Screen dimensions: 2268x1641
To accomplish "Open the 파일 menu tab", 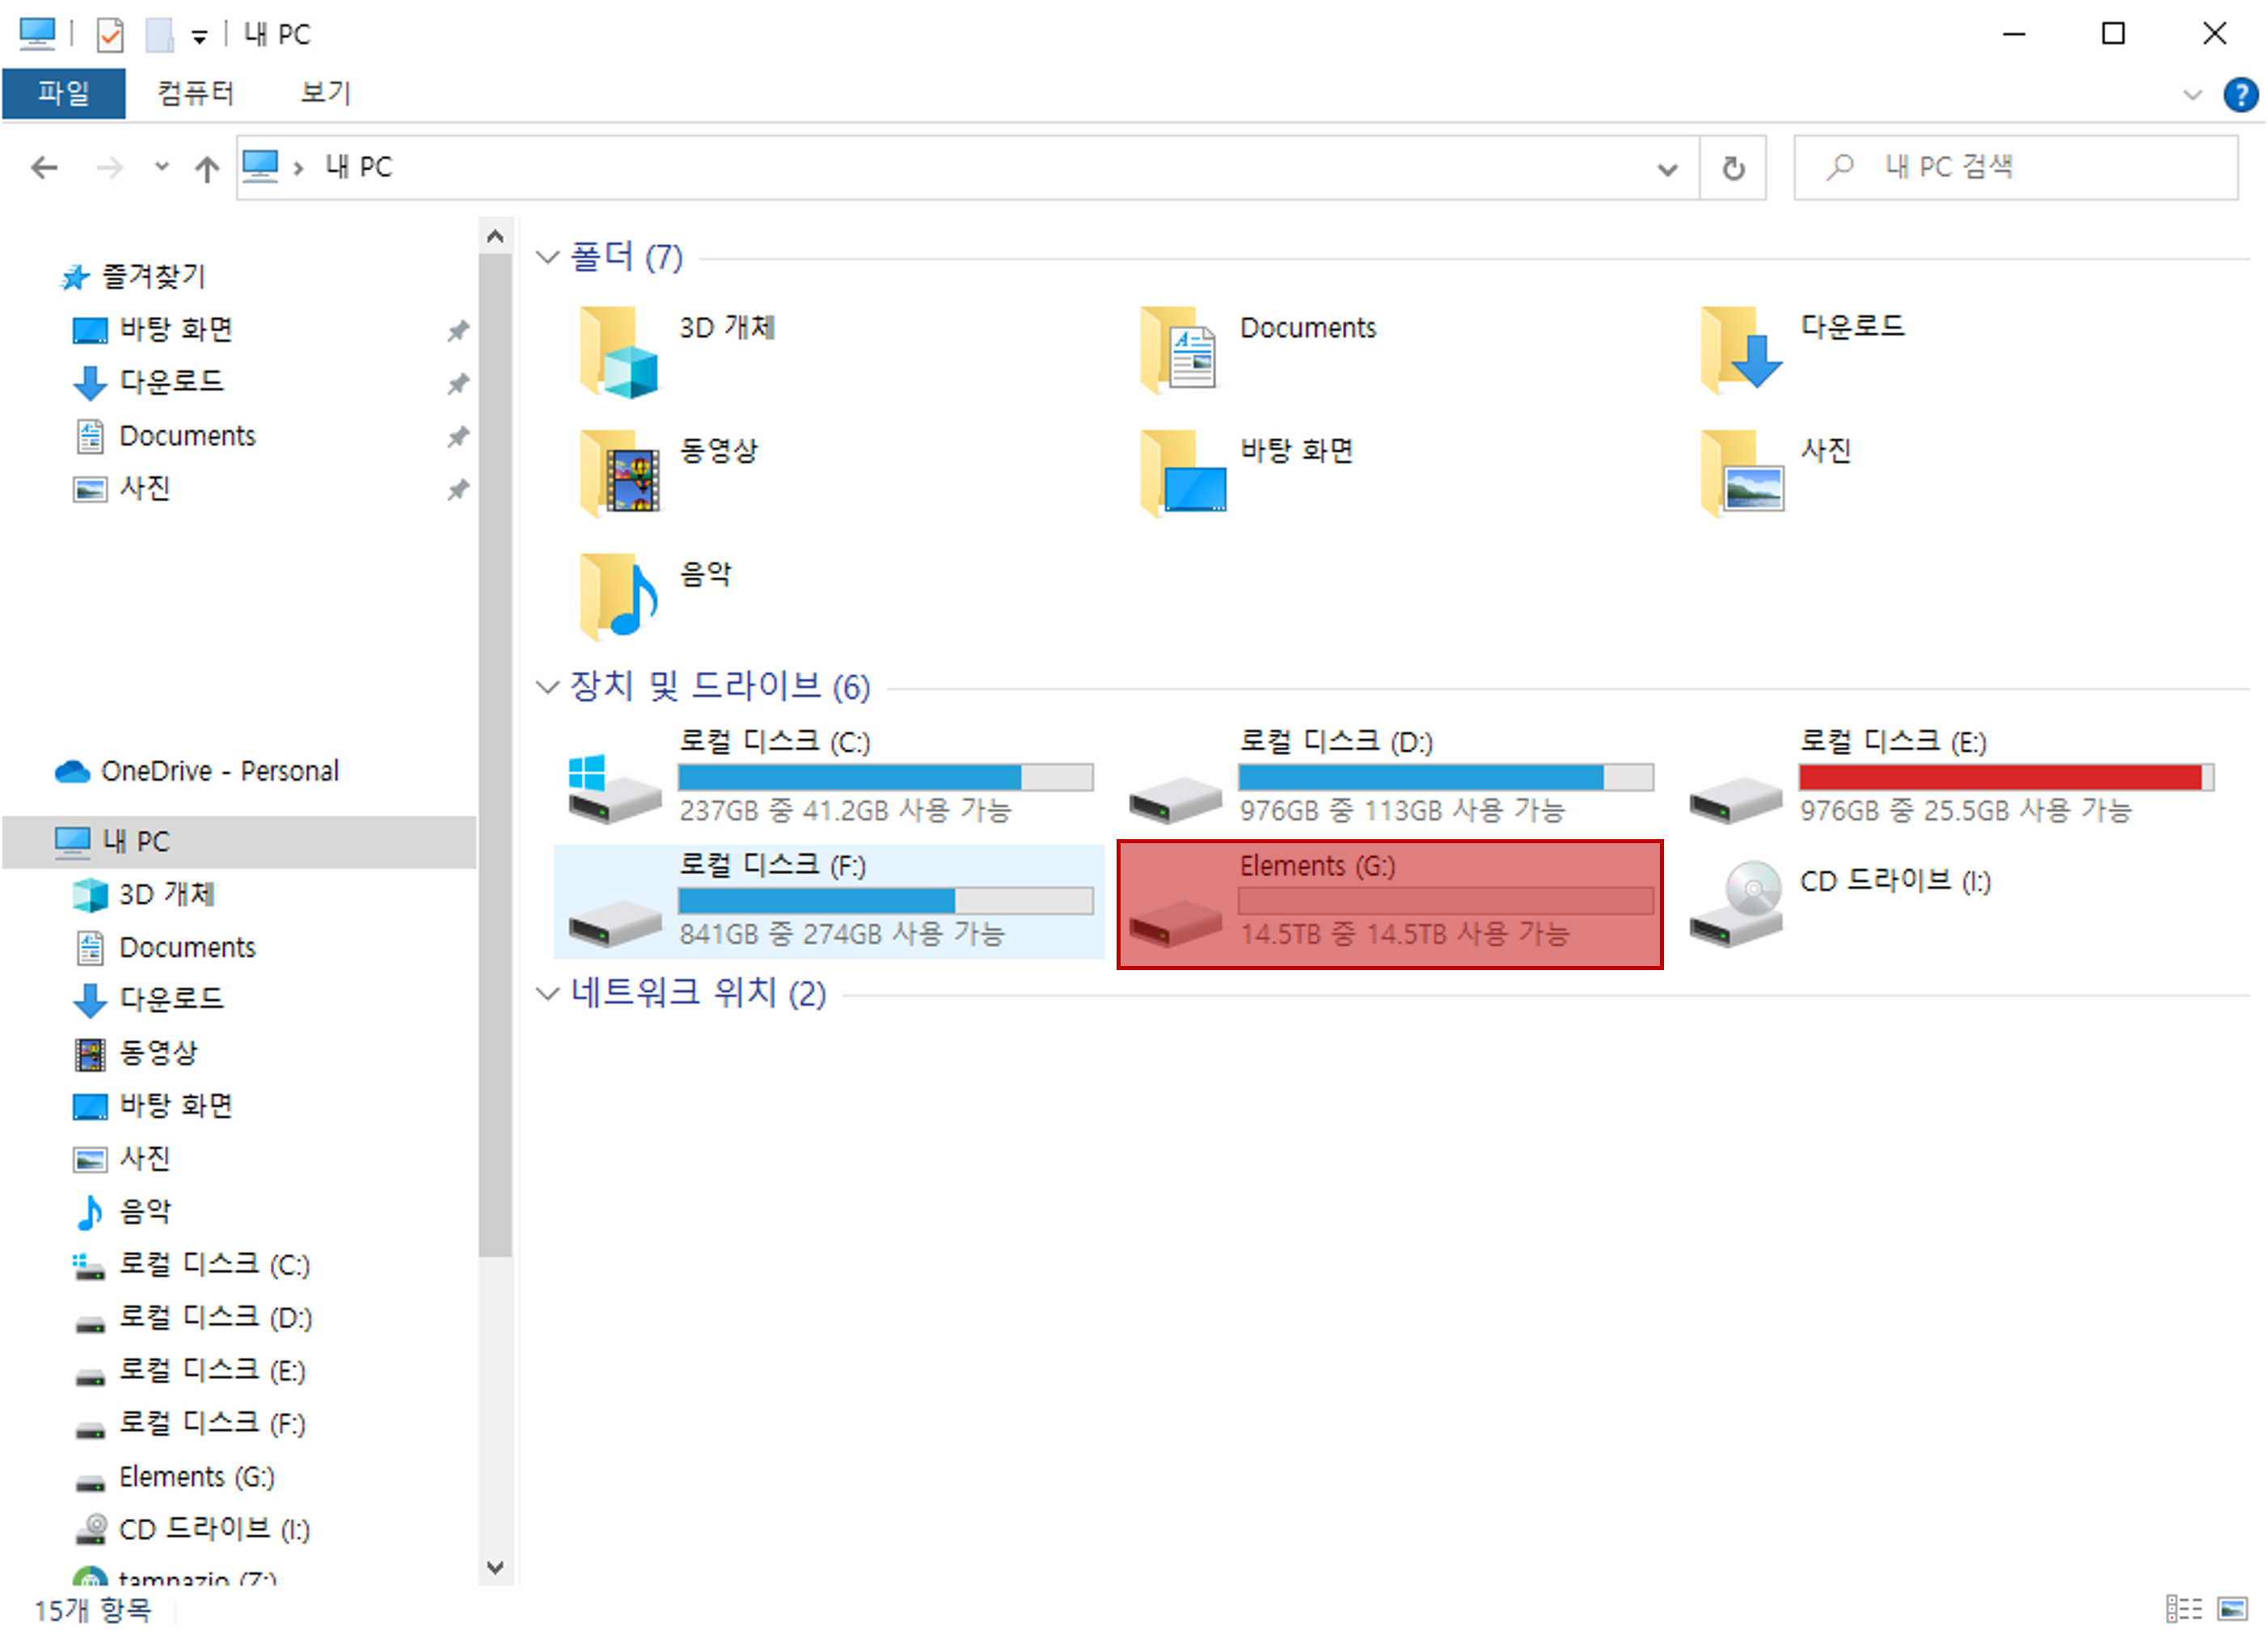I will point(64,94).
